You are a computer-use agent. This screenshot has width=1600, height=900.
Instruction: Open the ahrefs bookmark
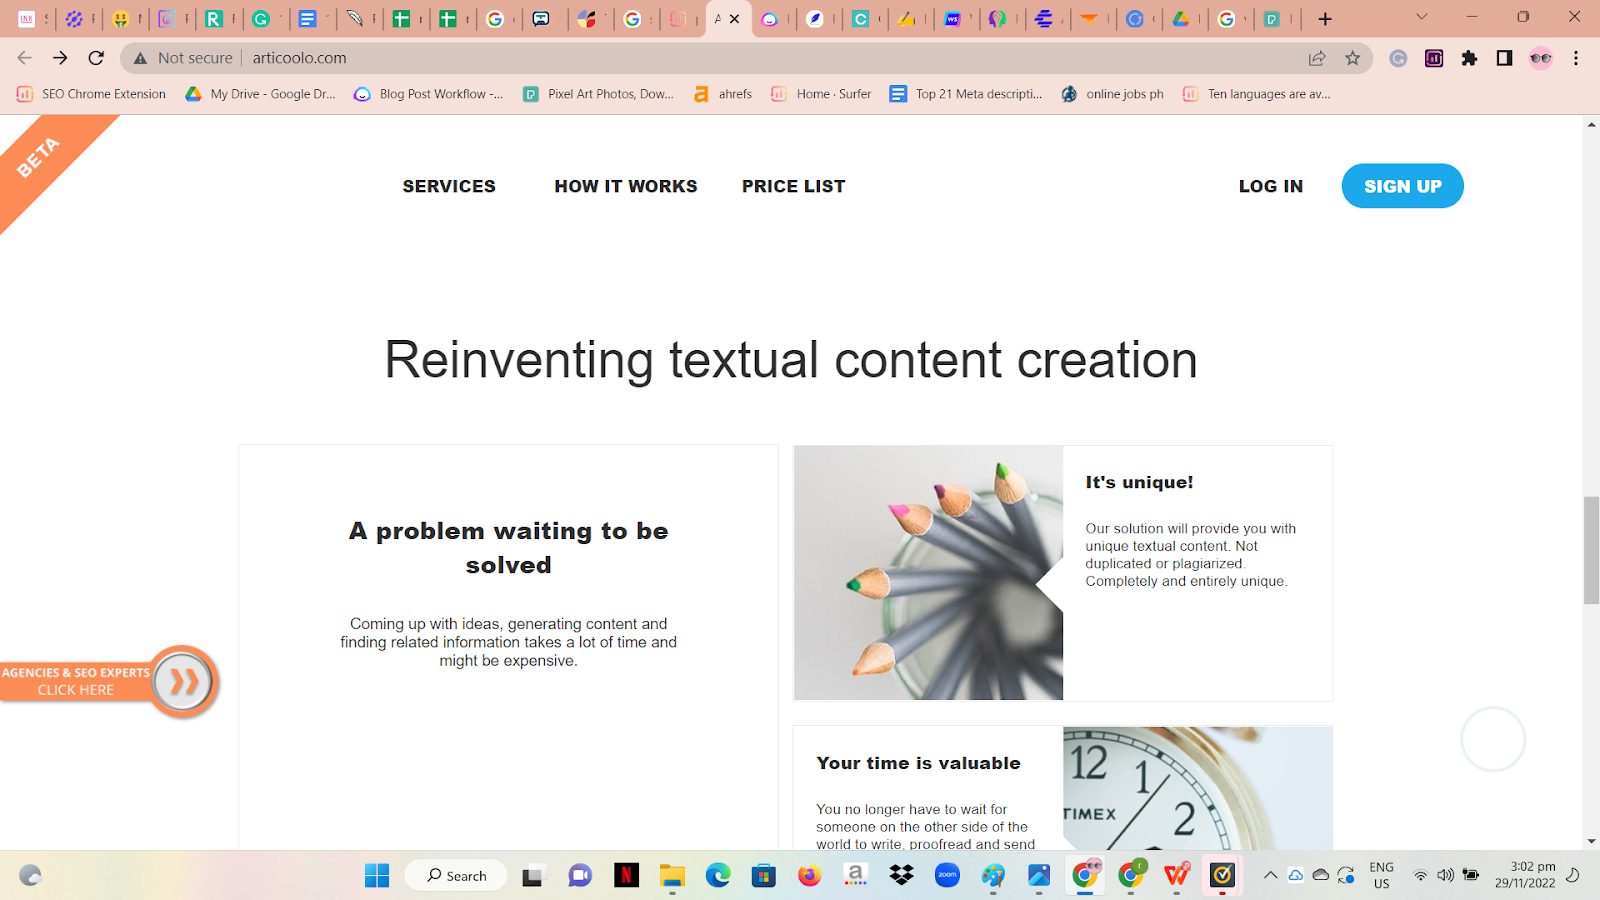click(723, 94)
